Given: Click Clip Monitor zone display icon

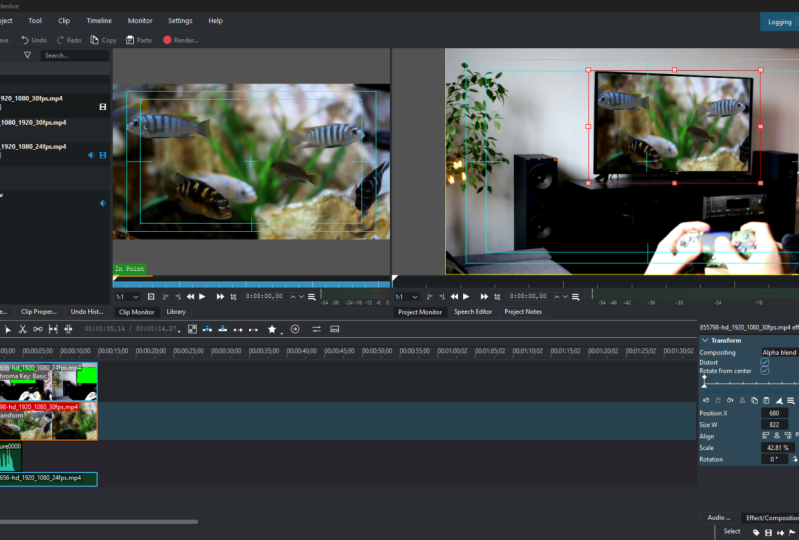Looking at the screenshot, I should click(x=151, y=296).
